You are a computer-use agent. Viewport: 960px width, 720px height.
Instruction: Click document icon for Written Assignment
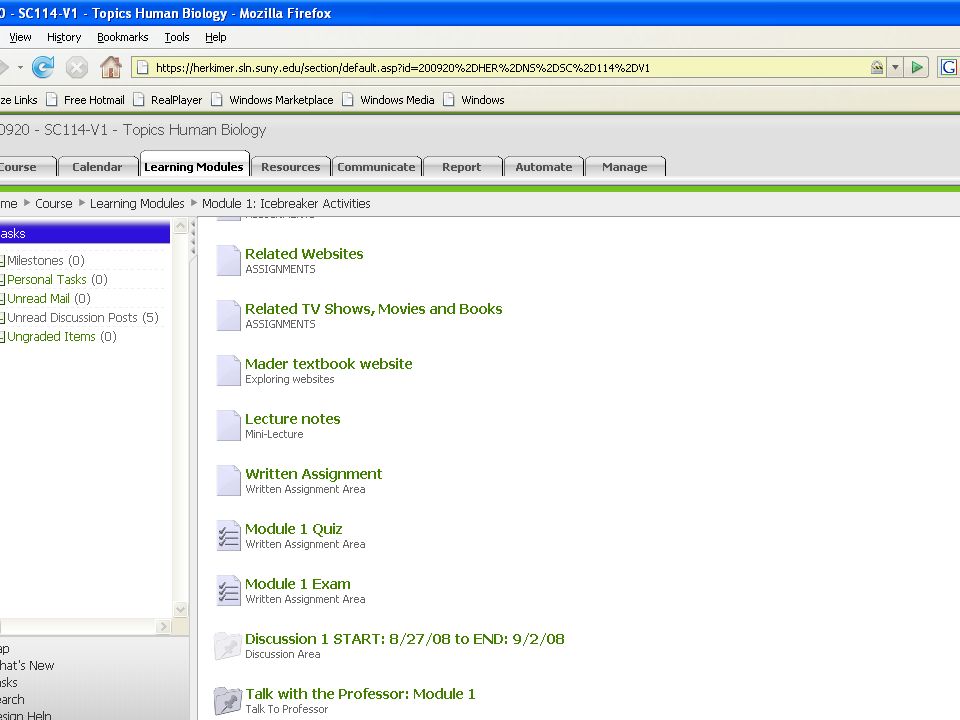tap(228, 481)
